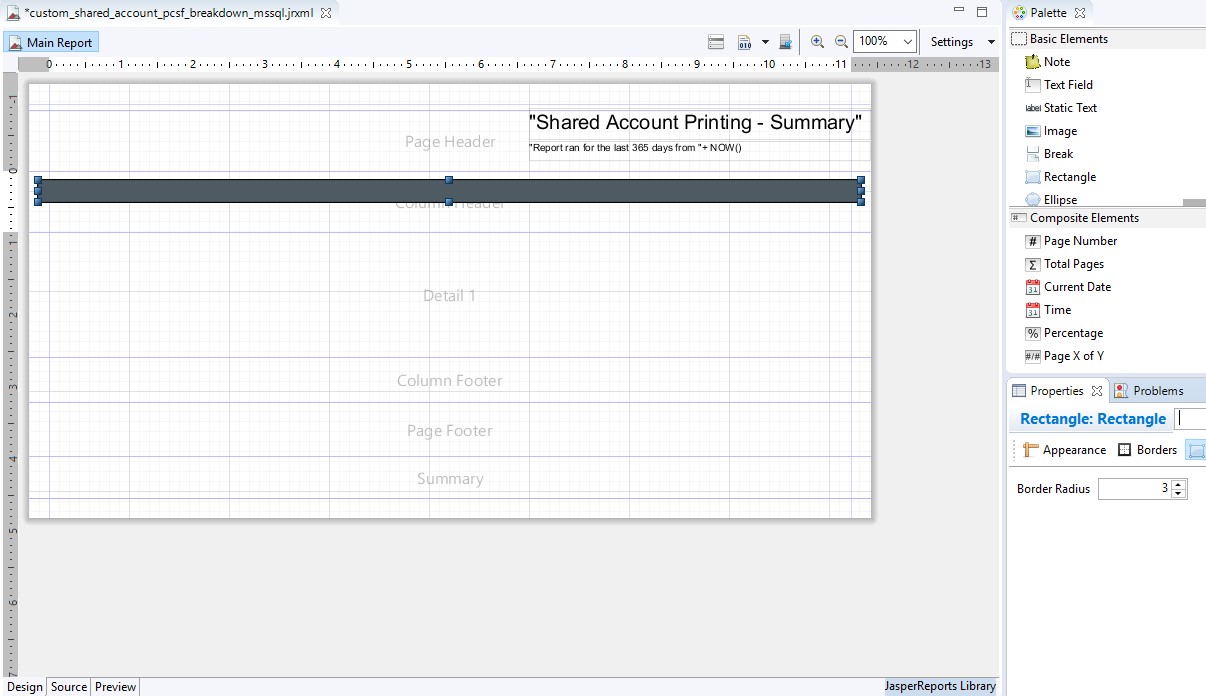1206x696 pixels.
Task: Select the Static Text palette element
Action: [1061, 108]
